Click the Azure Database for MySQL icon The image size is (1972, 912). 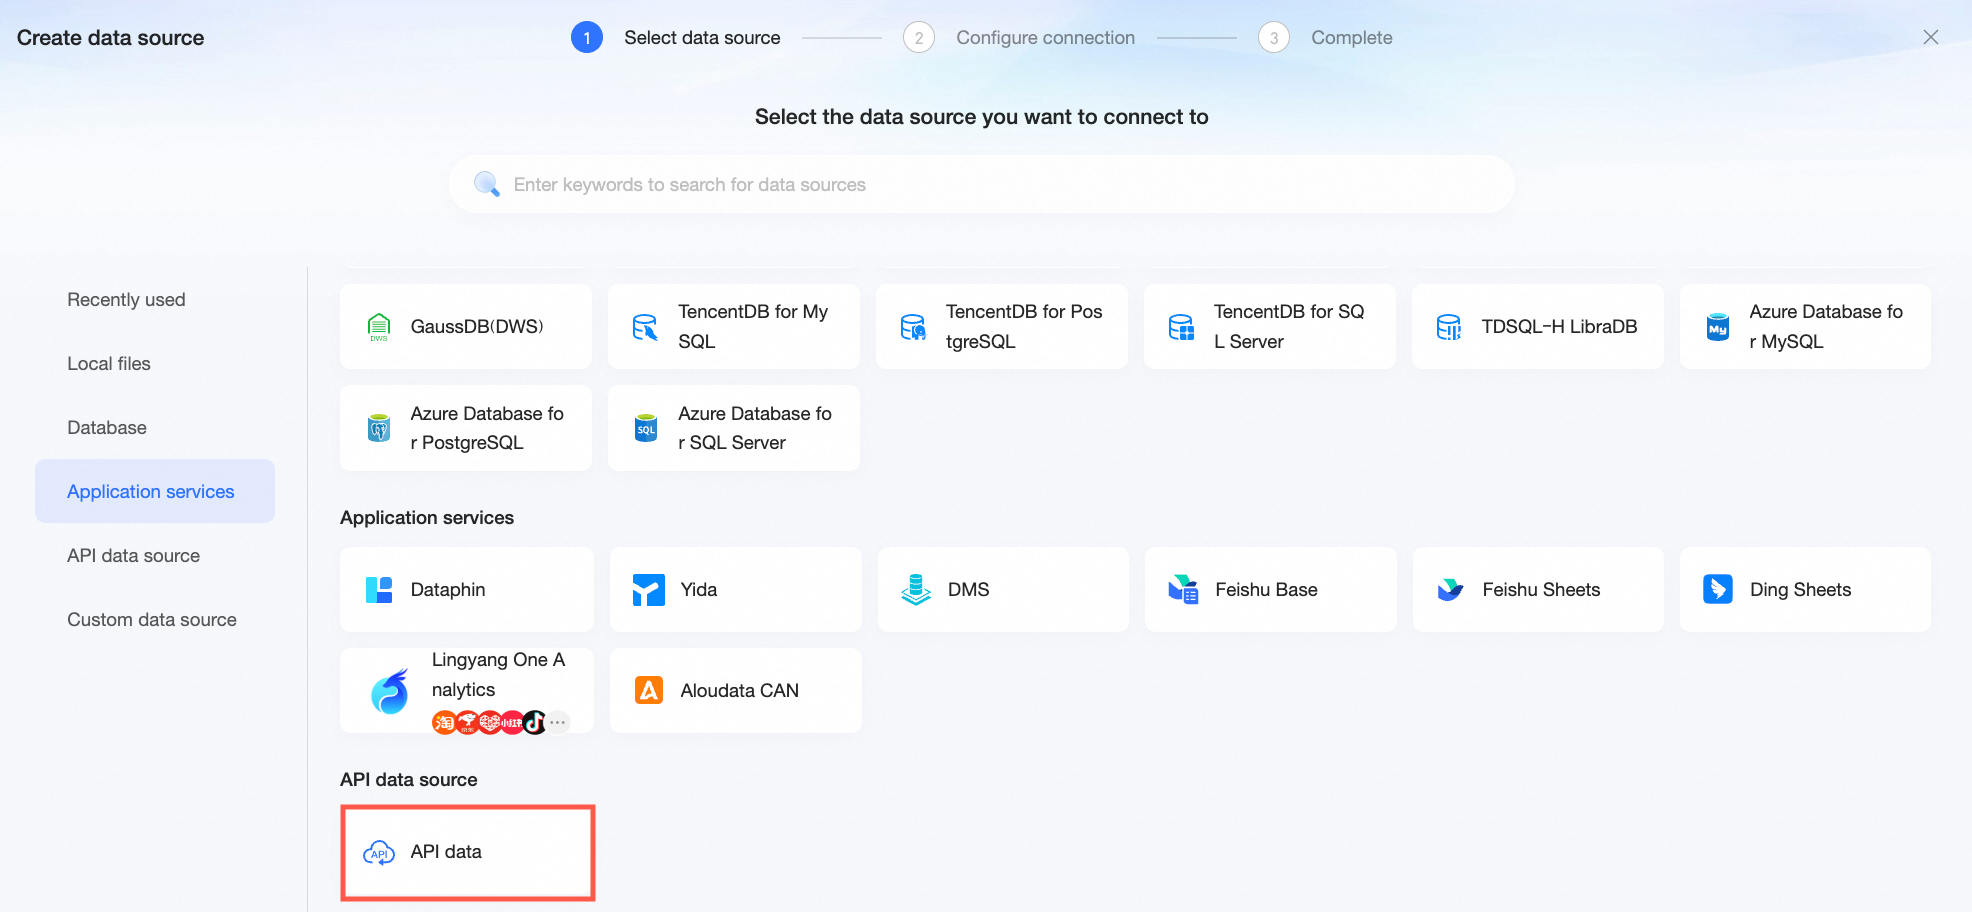tap(1717, 327)
